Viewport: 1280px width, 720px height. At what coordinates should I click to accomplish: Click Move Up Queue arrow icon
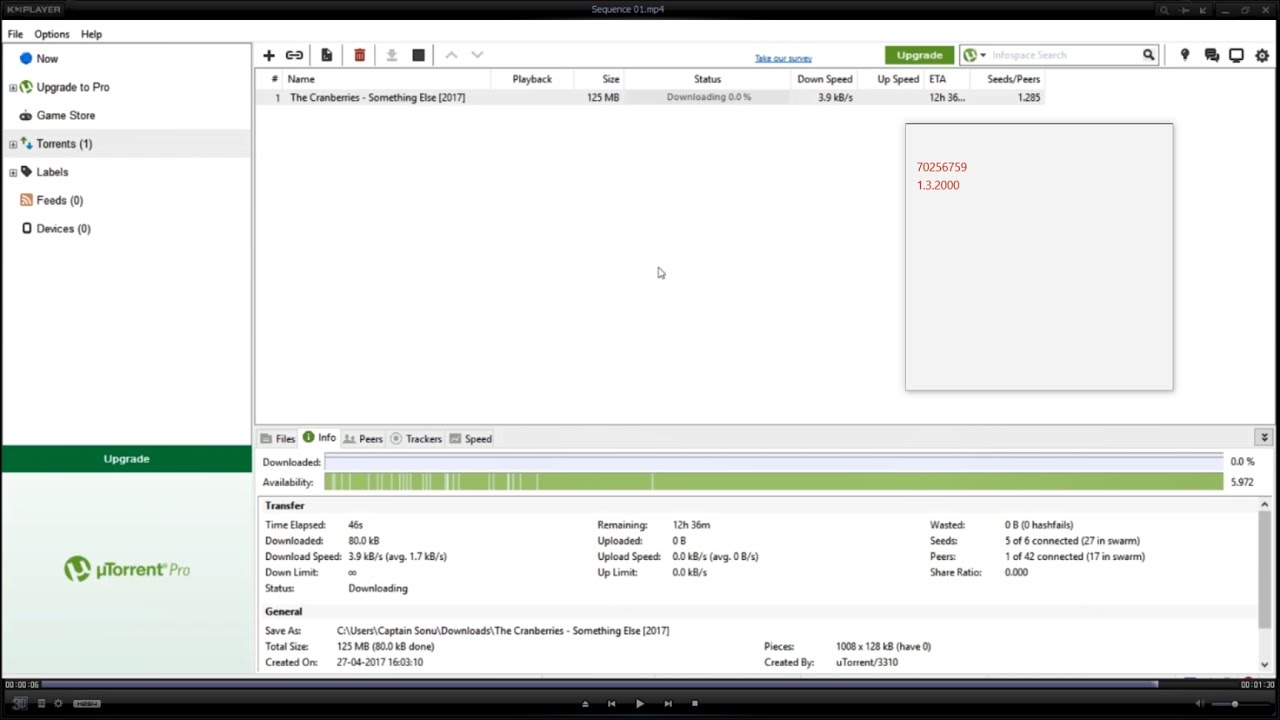[x=451, y=55]
